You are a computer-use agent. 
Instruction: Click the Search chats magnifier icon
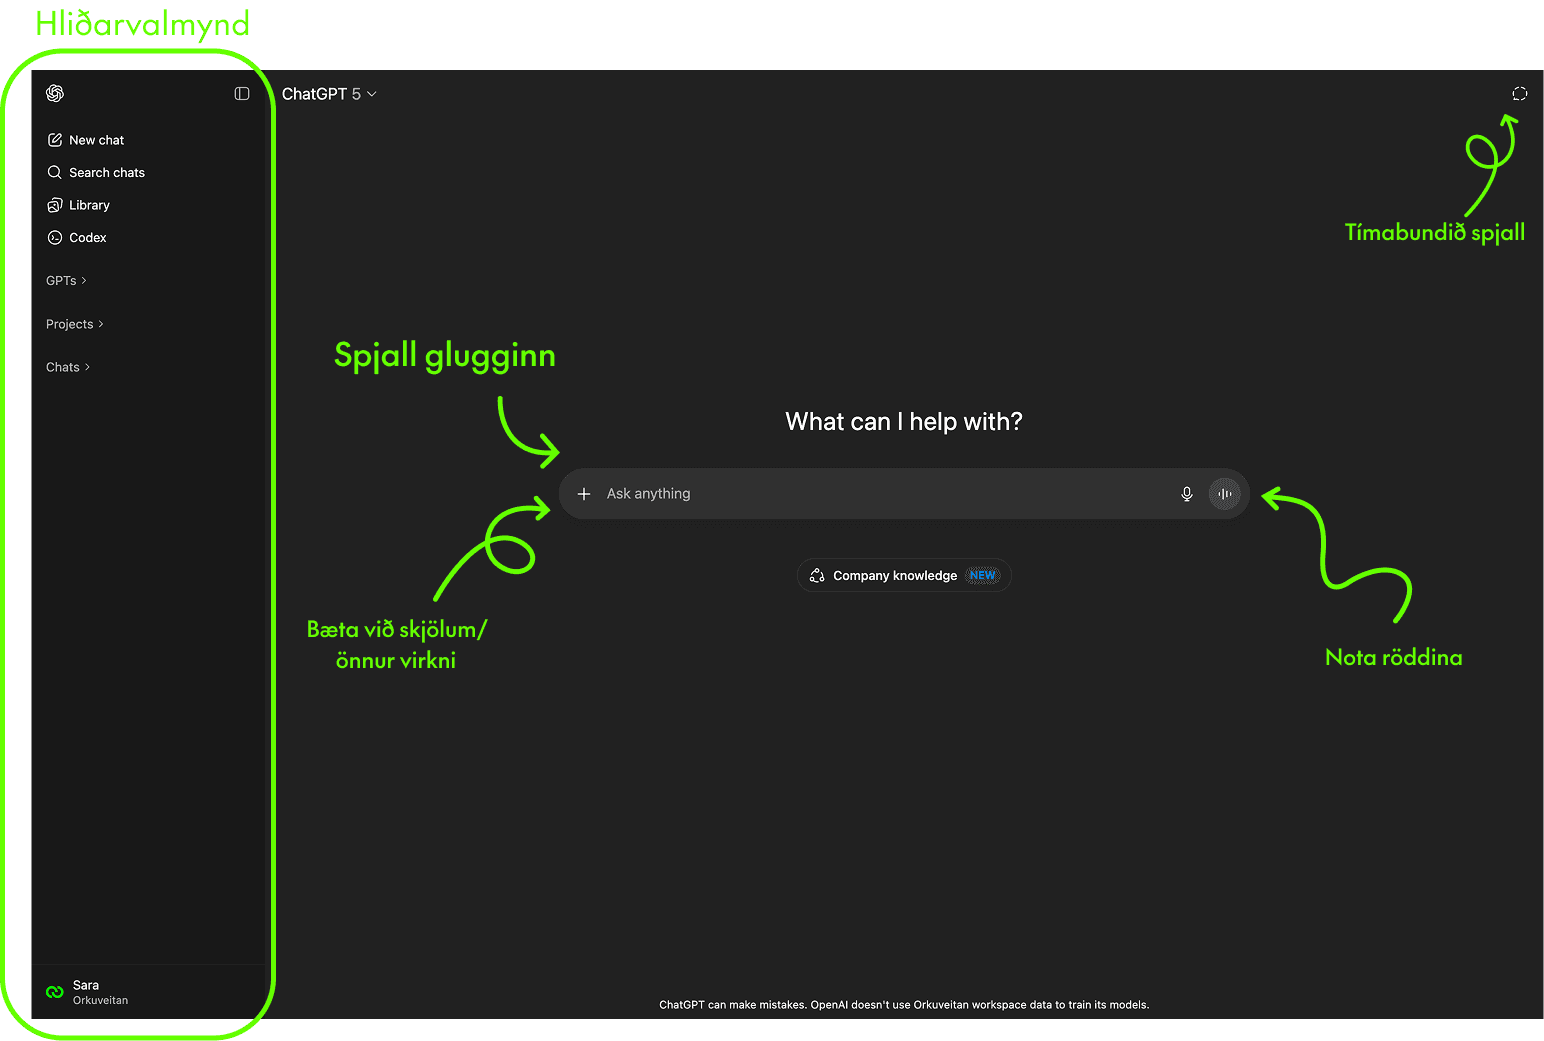tap(55, 172)
